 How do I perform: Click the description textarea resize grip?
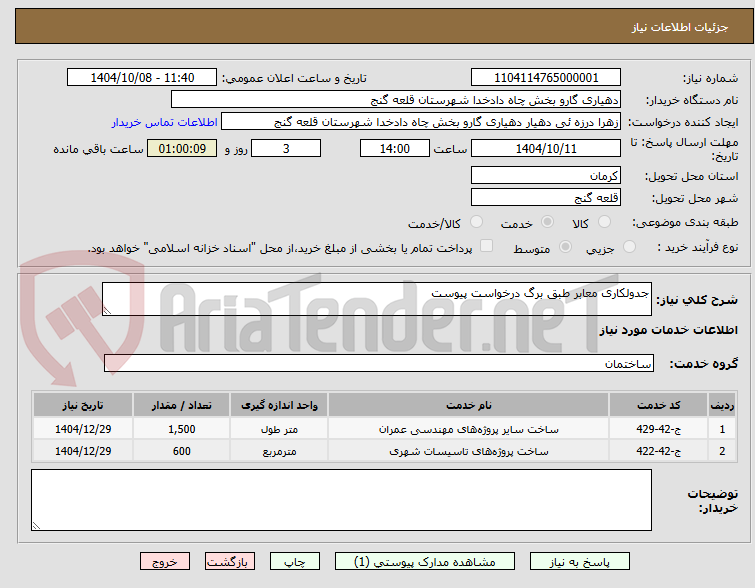pos(107,311)
